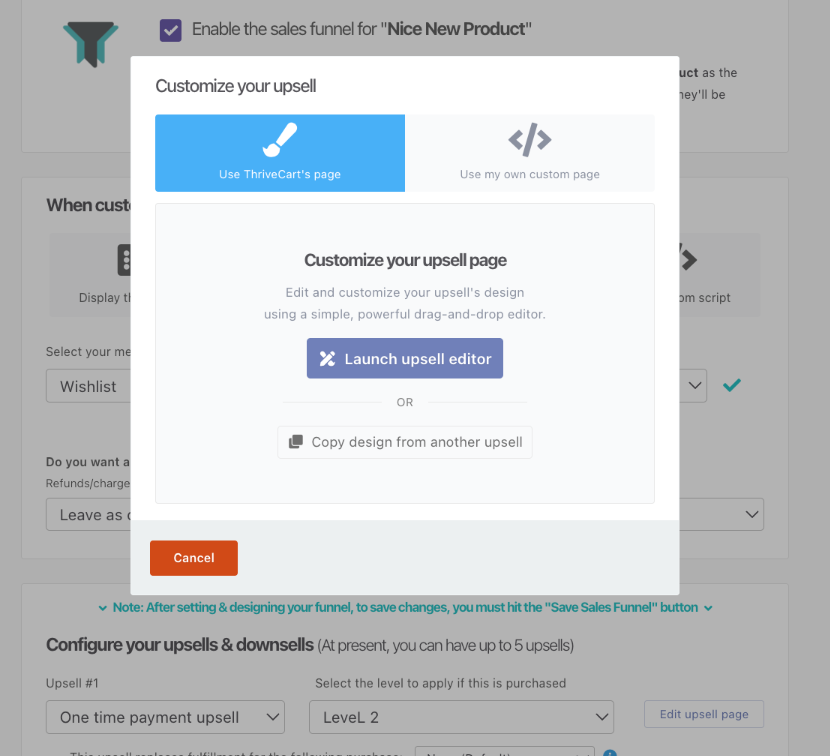Click the Display option icon behind the dialog

click(x=125, y=260)
